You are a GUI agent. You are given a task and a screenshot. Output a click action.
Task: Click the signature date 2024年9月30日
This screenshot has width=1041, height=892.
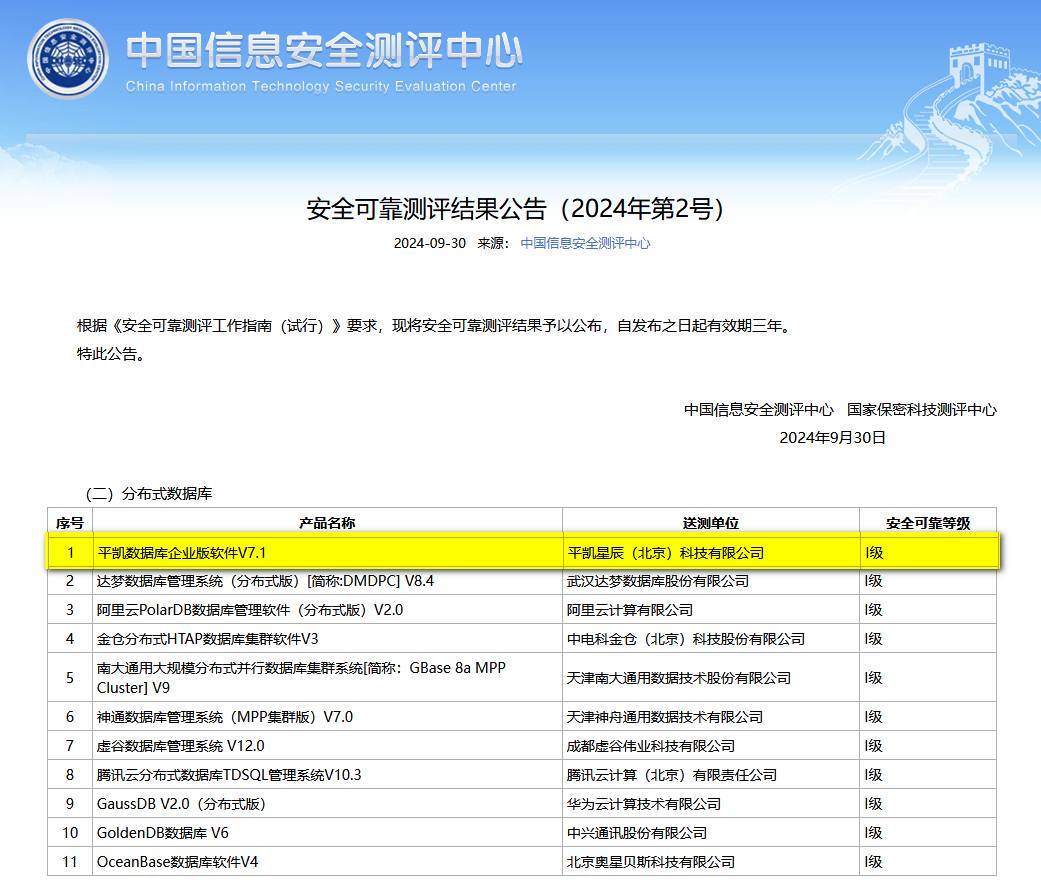(832, 438)
